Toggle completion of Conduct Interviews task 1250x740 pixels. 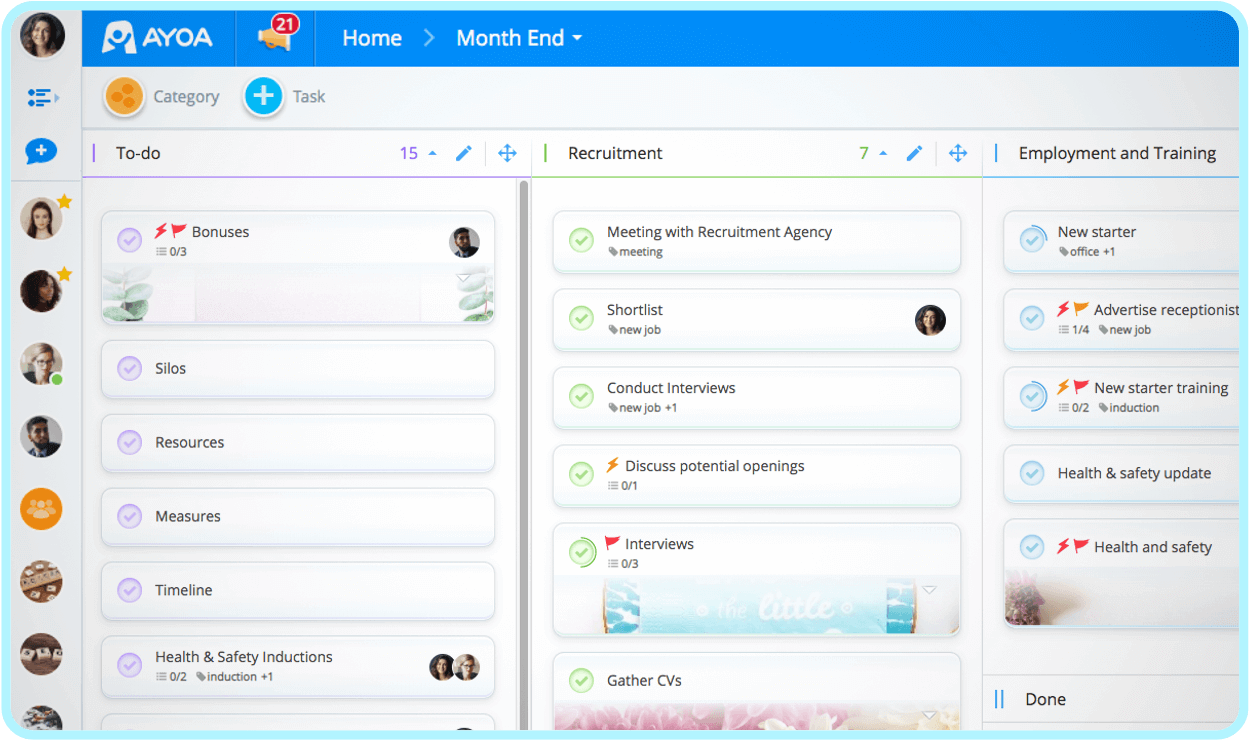tap(581, 396)
